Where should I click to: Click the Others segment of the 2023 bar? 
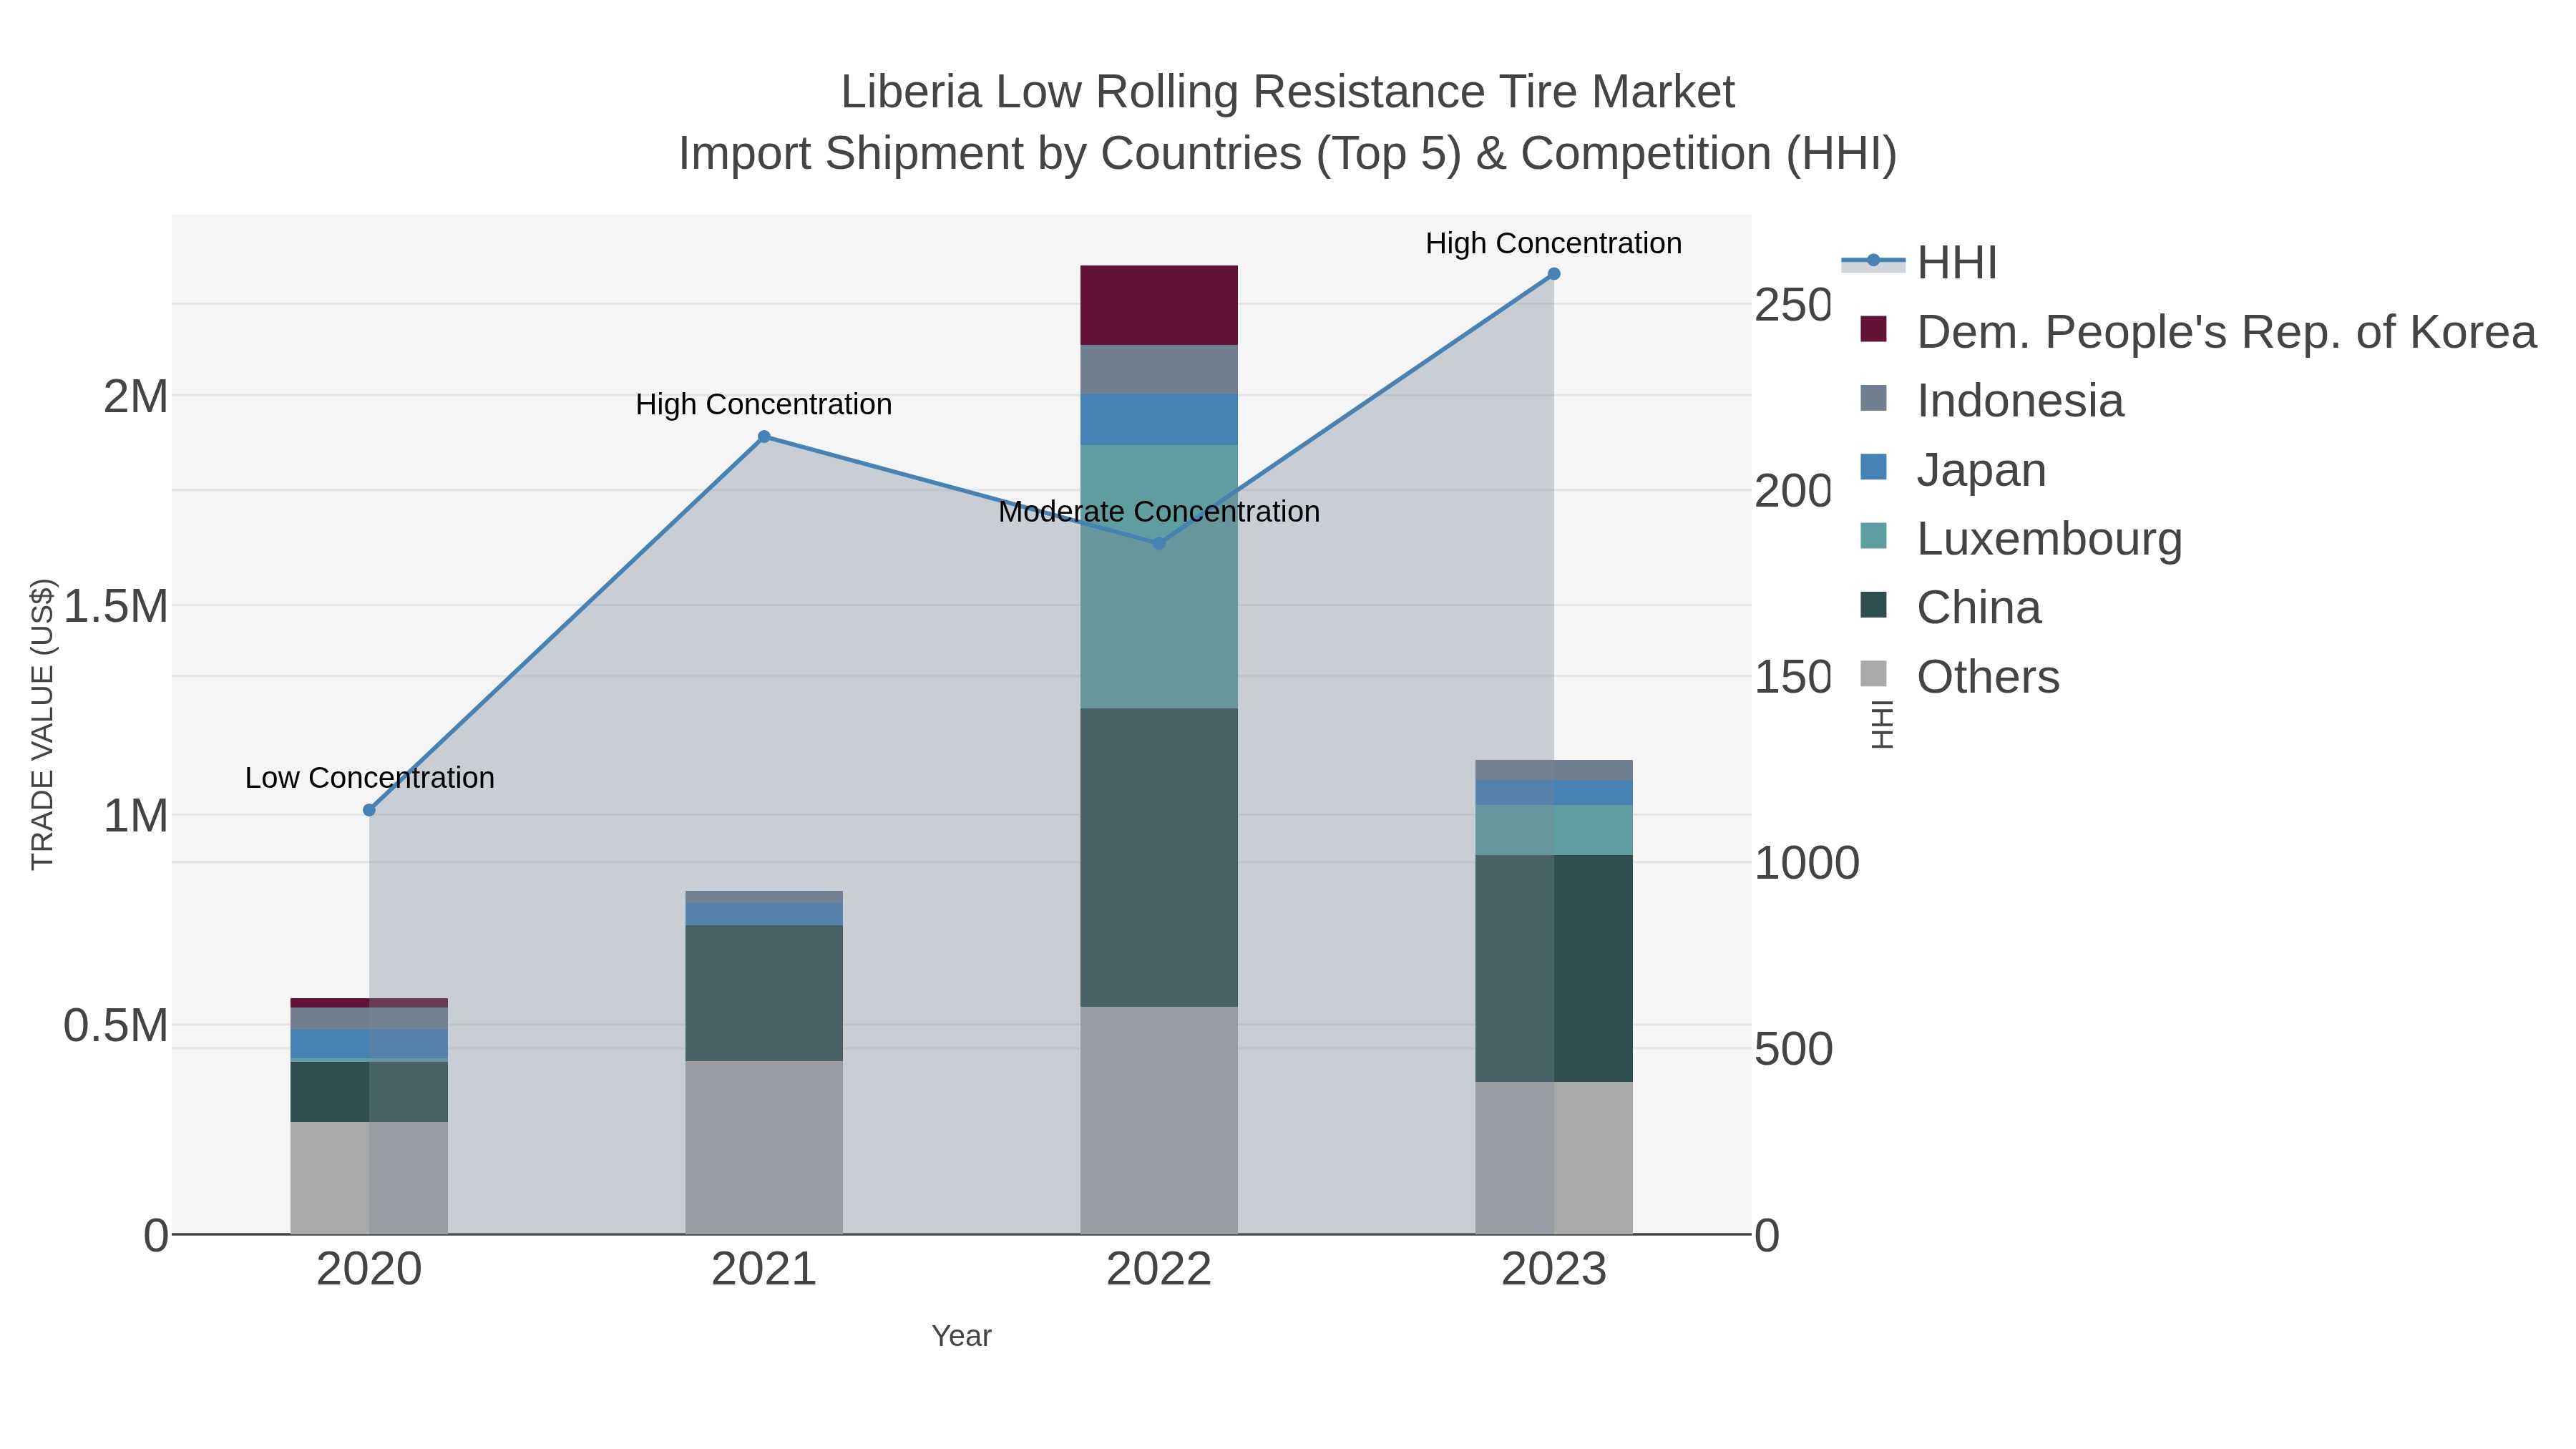pos(1554,1158)
